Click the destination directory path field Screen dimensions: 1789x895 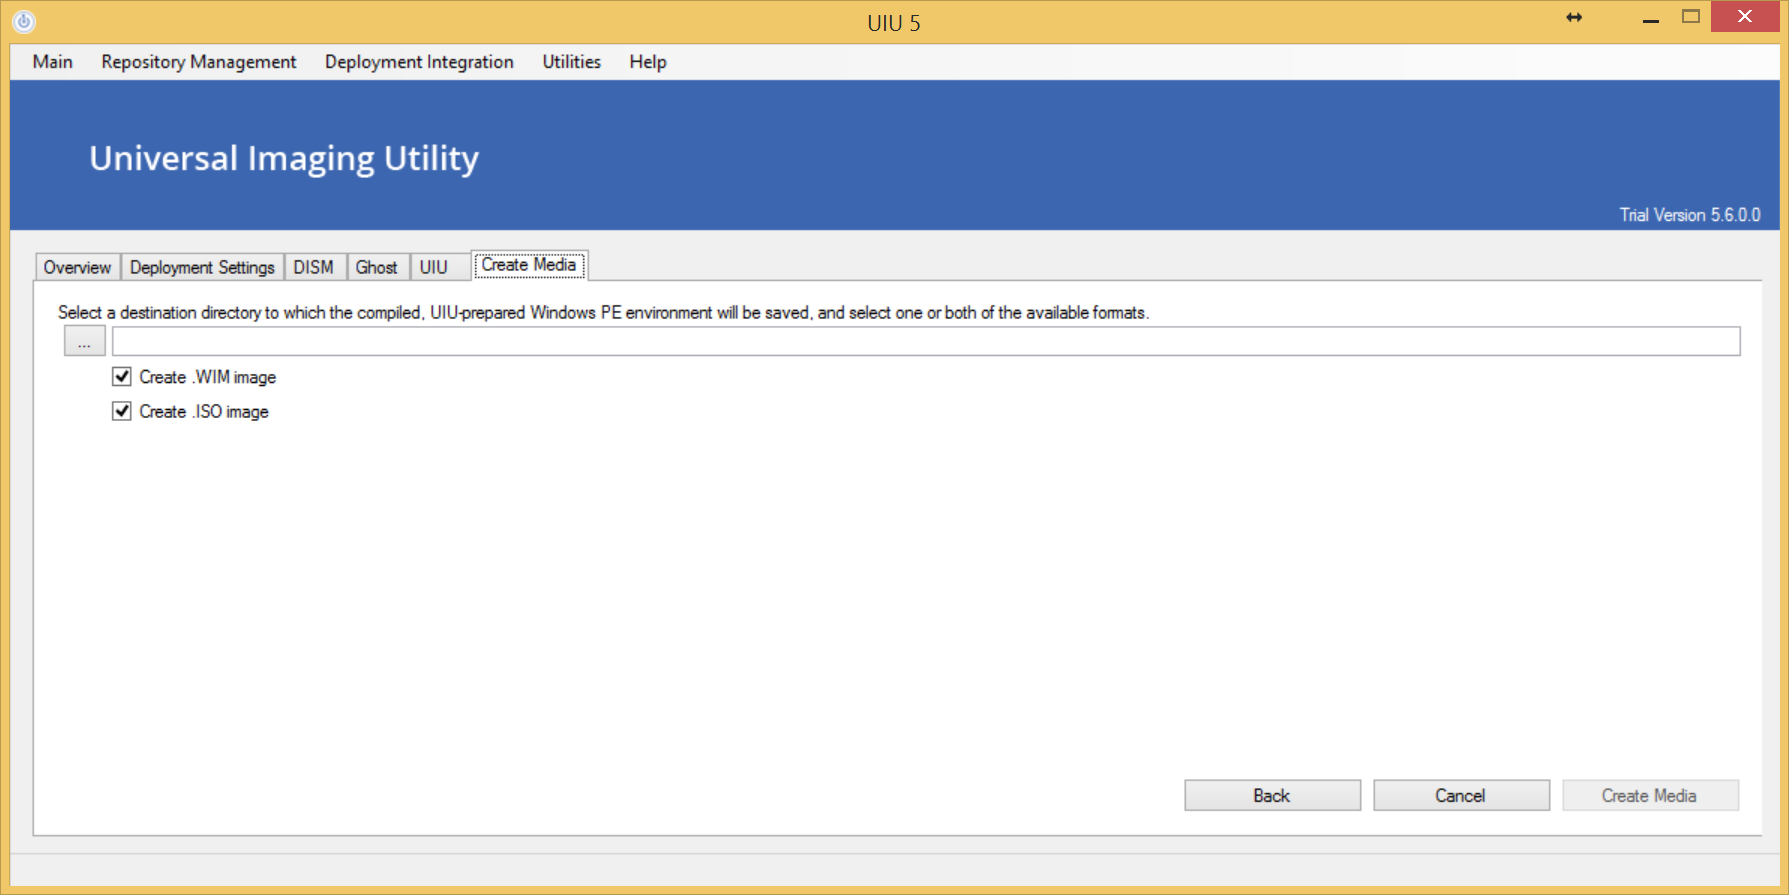coord(926,342)
